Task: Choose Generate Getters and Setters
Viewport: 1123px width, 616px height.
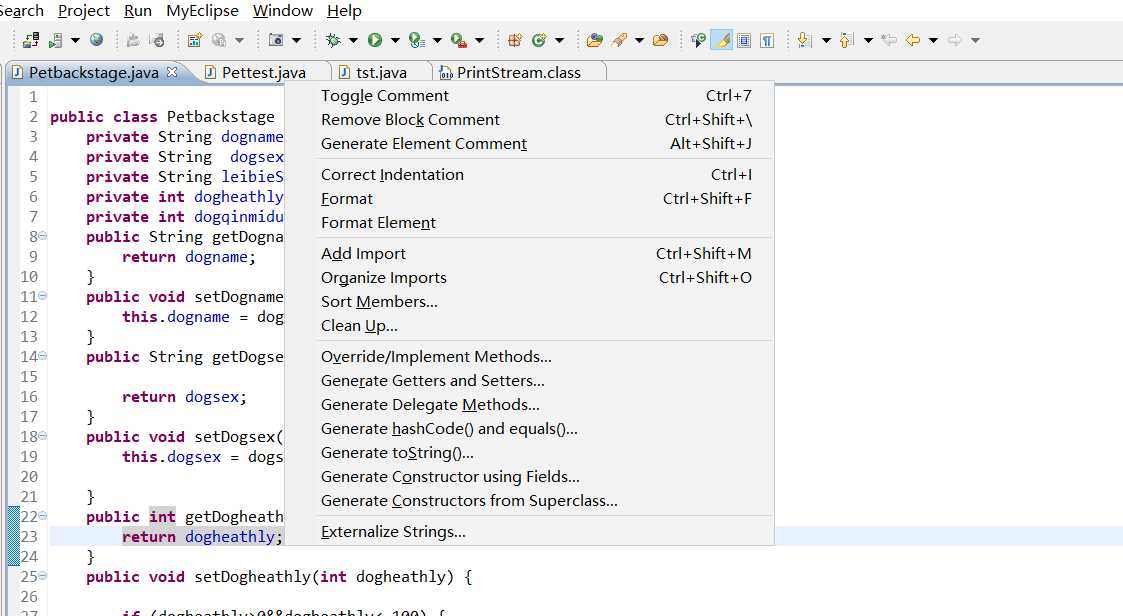Action: (x=529, y=380)
